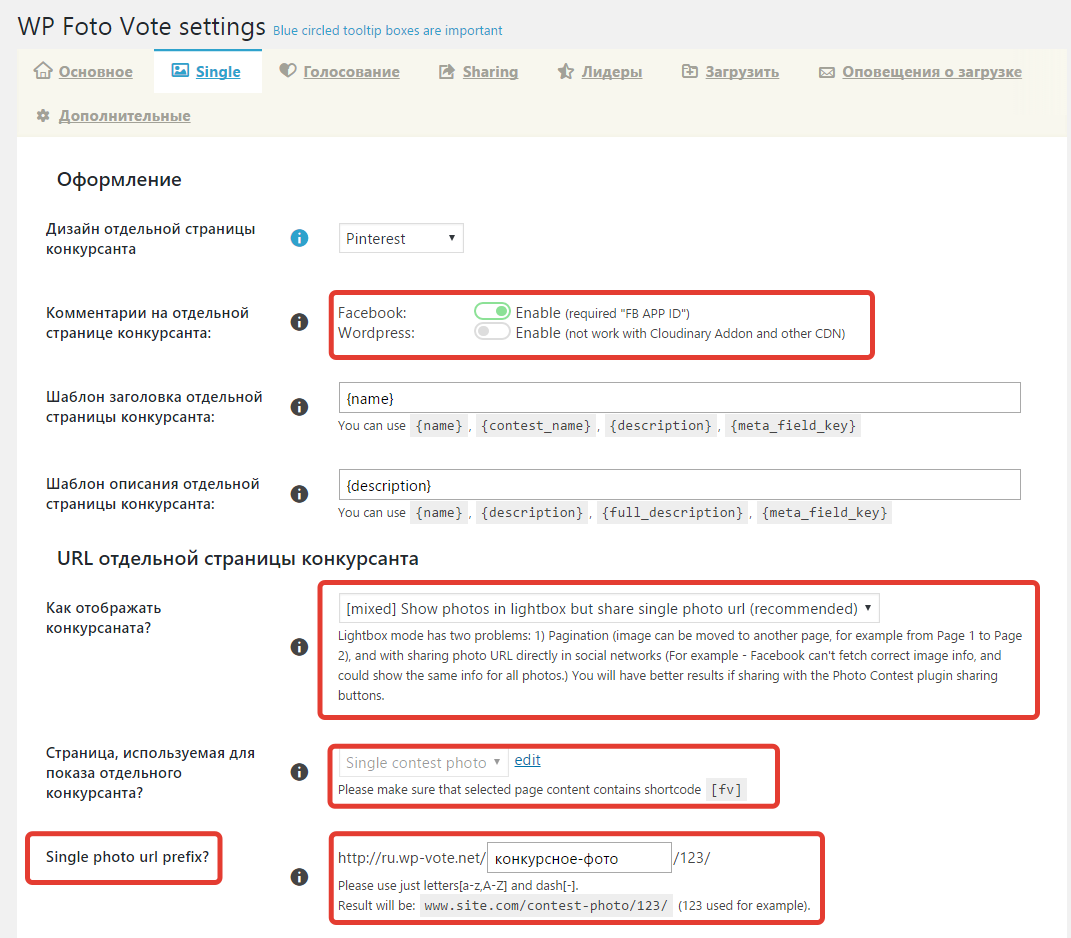Disable the Facebook comments toggle
1071x938 pixels.
(492, 312)
